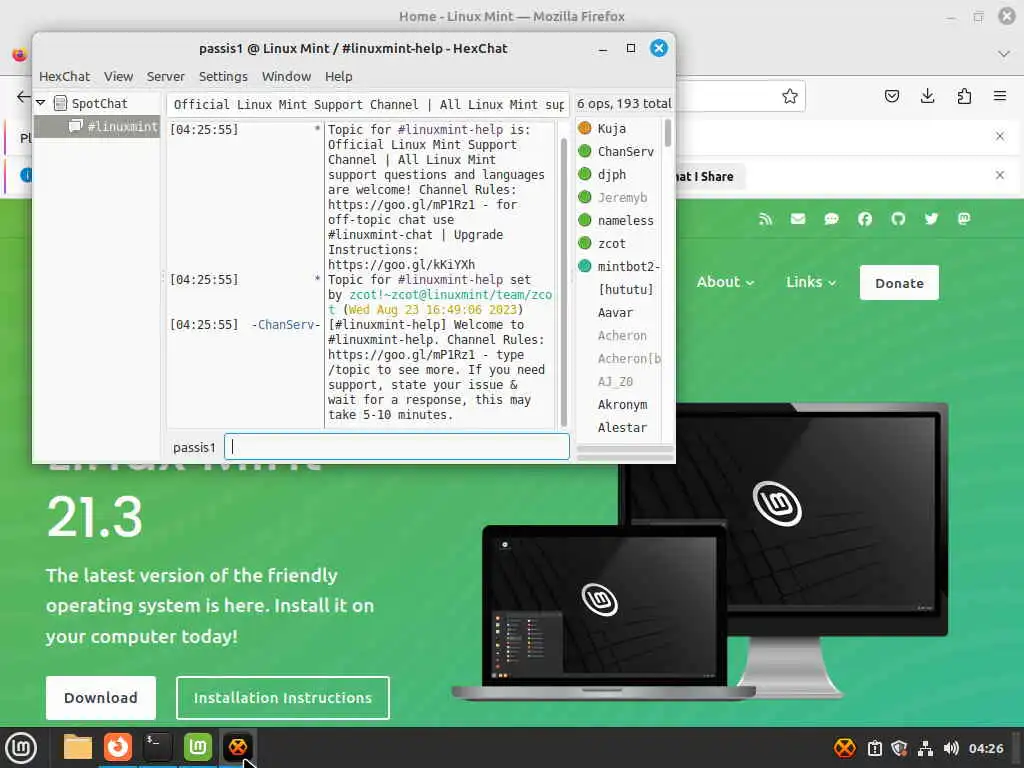Select user Aavar in user list

click(615, 312)
